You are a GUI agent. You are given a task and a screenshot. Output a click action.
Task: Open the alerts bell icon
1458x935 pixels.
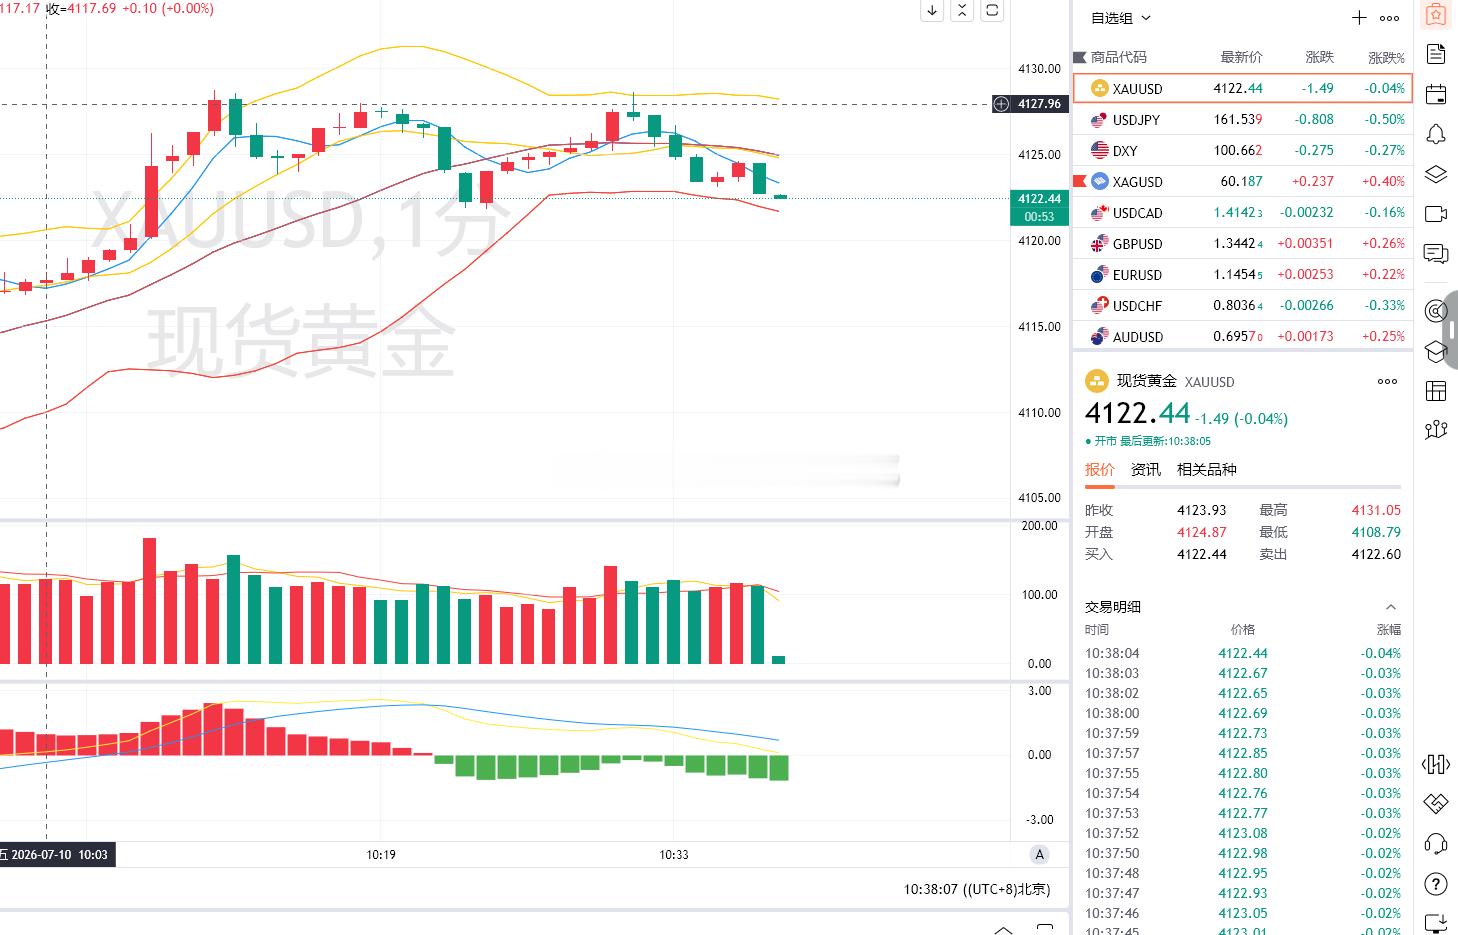(x=1436, y=135)
